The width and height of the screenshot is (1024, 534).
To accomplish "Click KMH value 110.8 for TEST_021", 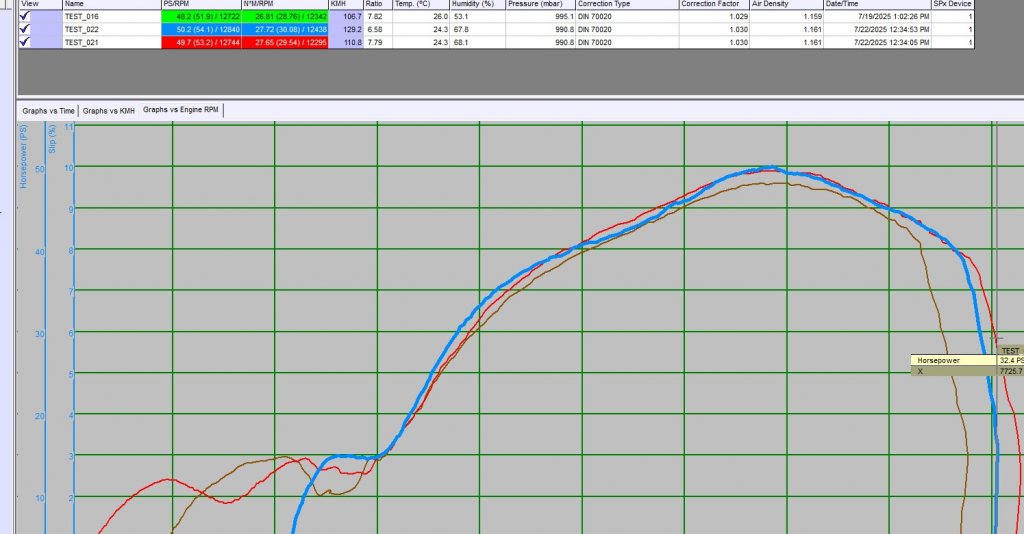I will (x=352, y=42).
